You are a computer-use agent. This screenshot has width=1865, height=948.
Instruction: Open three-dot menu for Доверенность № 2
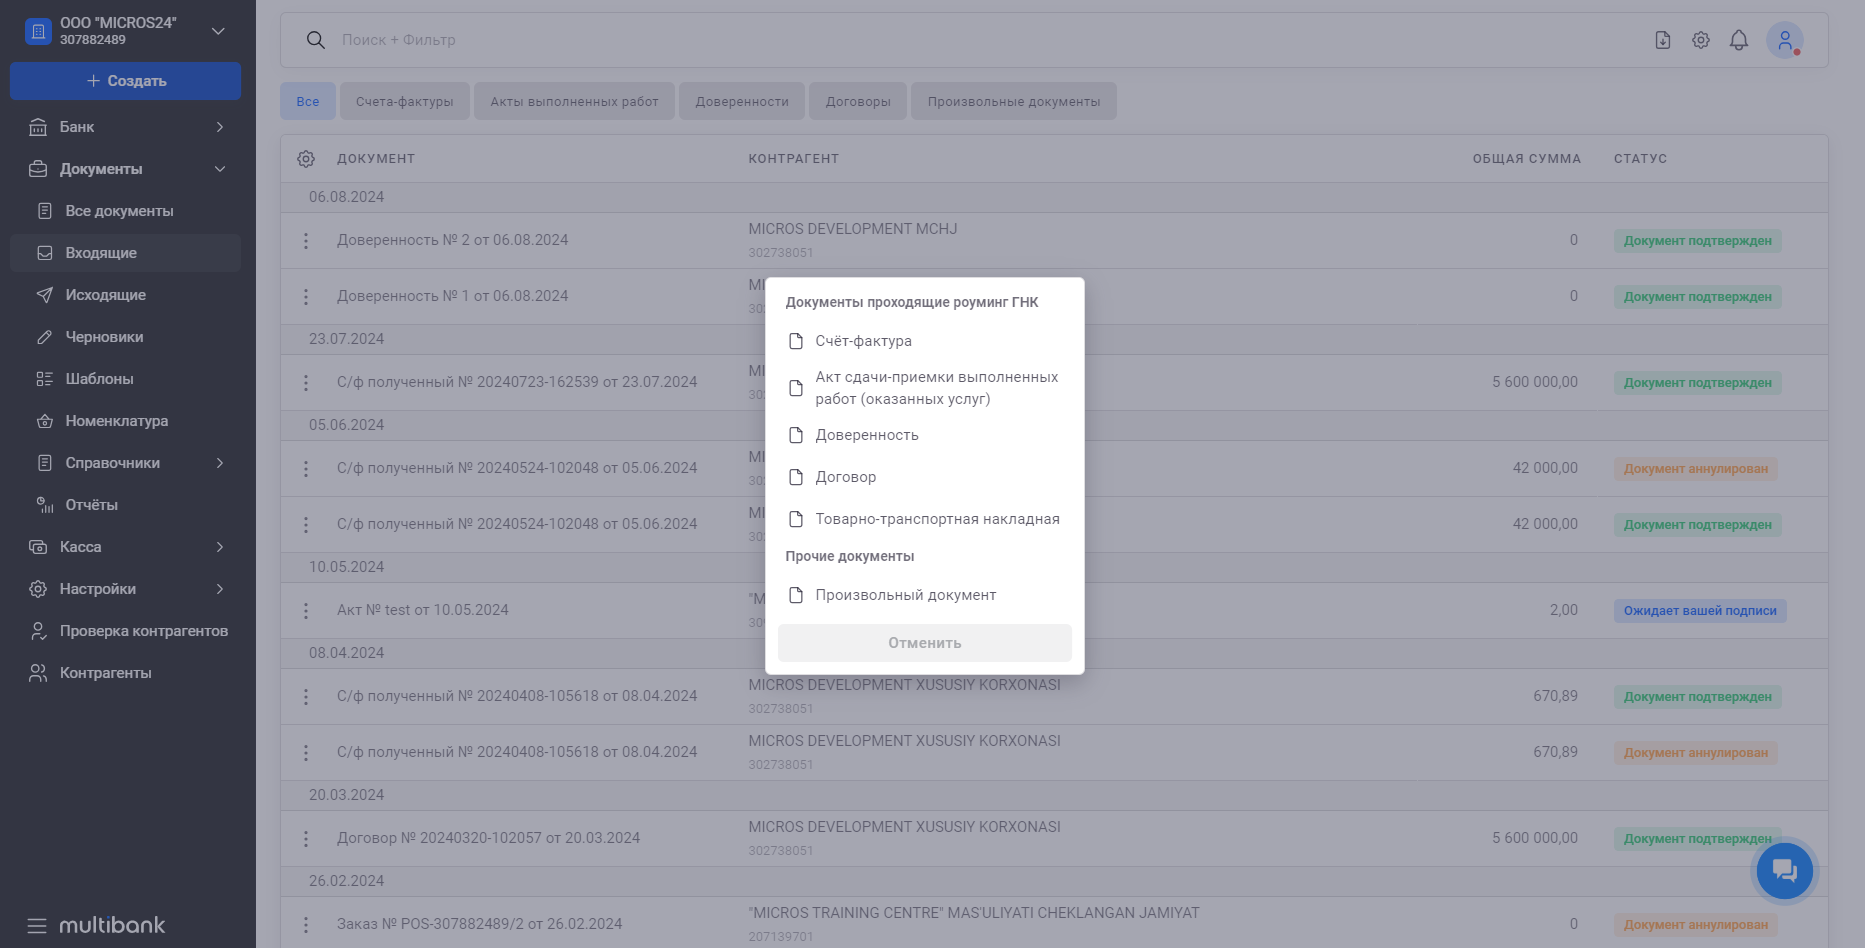click(x=306, y=241)
